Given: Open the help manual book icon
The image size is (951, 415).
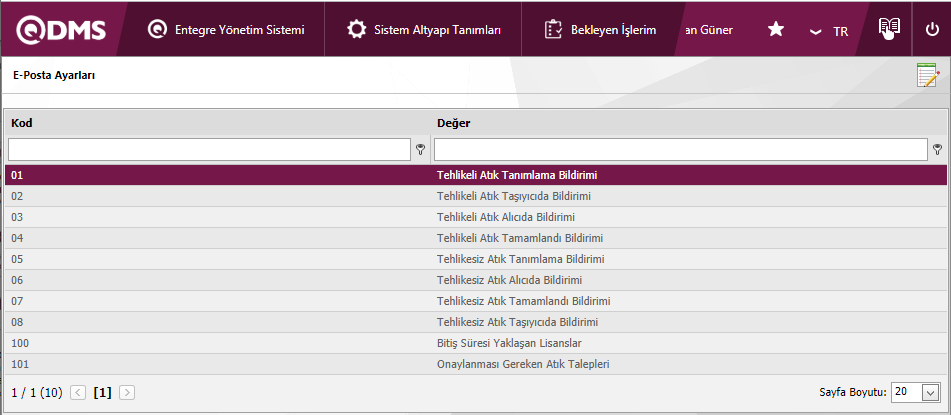Looking at the screenshot, I should point(889,29).
